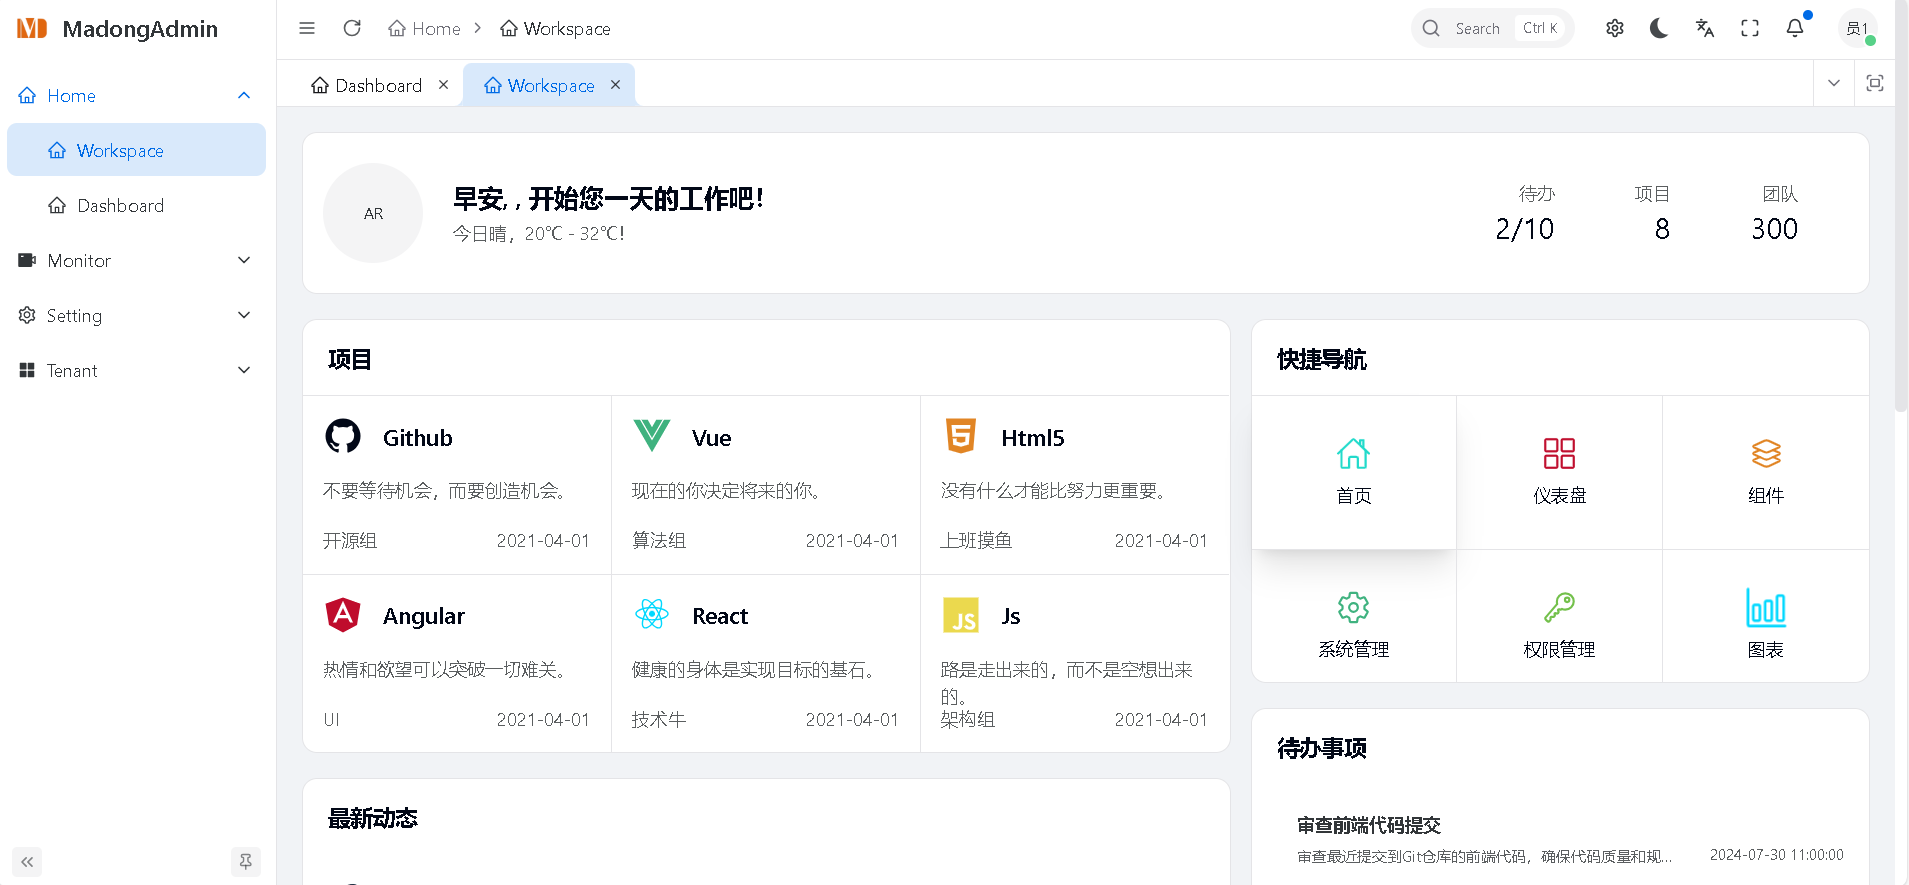Toggle the sidebar pin button

tap(245, 861)
